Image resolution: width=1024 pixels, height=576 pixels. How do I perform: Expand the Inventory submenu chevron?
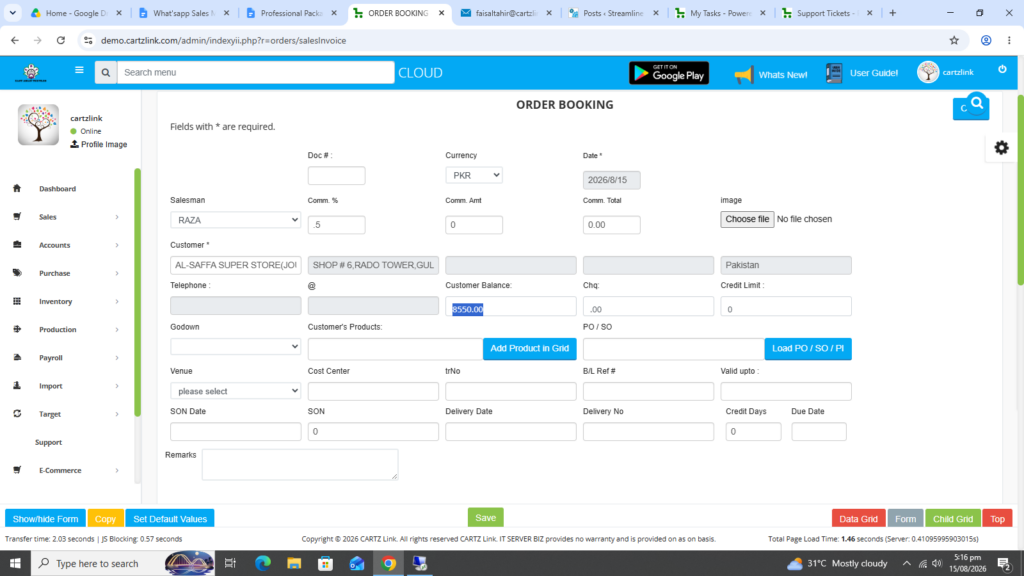click(x=117, y=302)
